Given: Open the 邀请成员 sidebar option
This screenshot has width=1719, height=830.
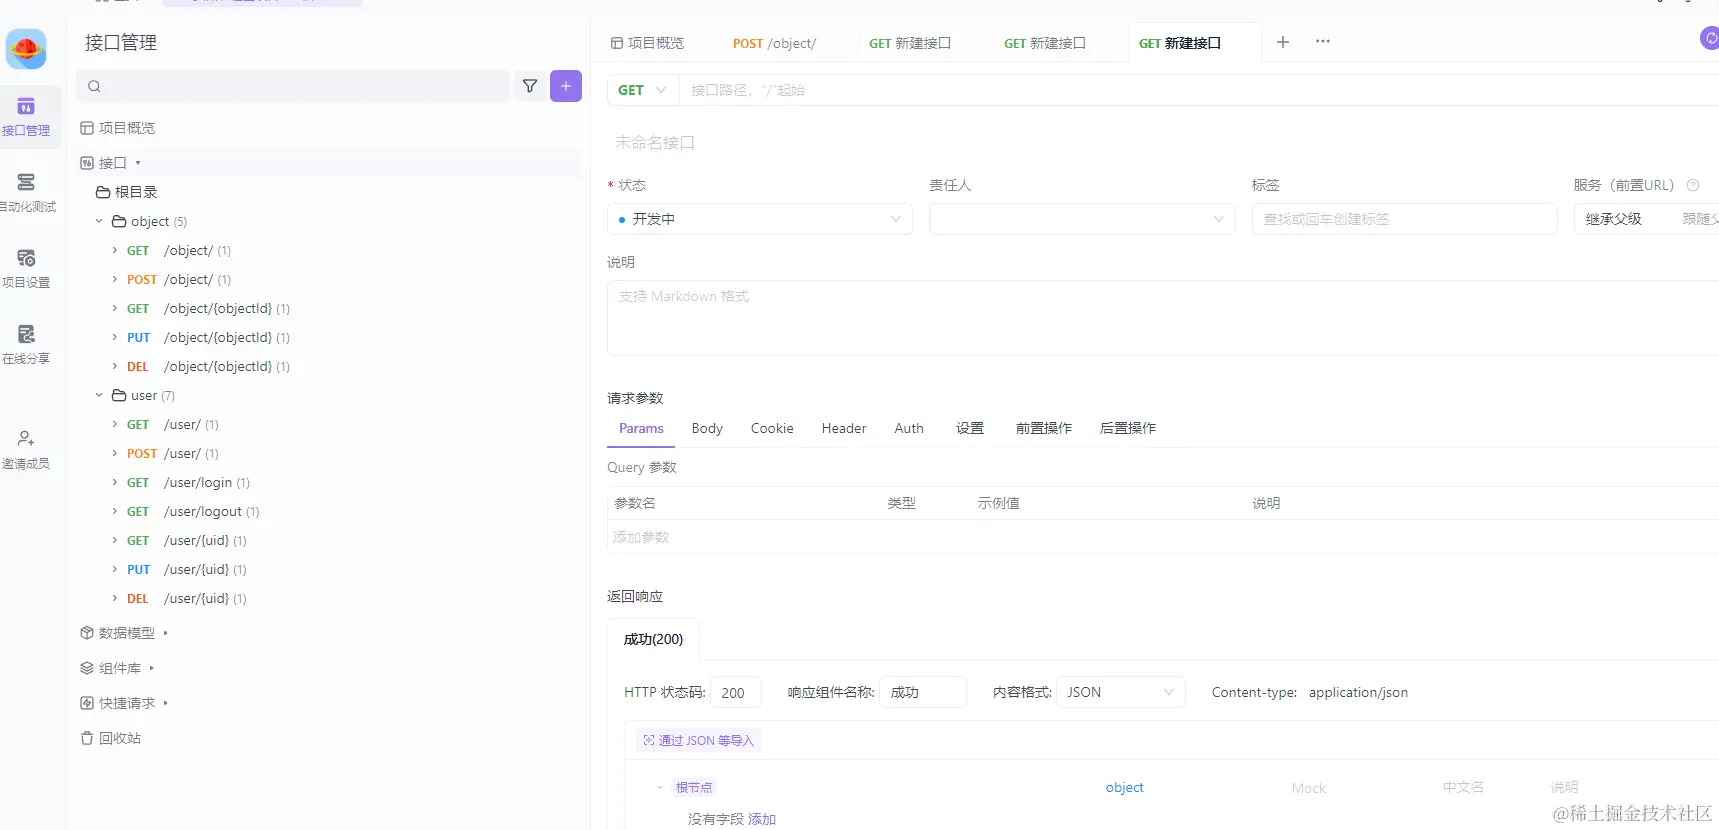Looking at the screenshot, I should (x=26, y=450).
